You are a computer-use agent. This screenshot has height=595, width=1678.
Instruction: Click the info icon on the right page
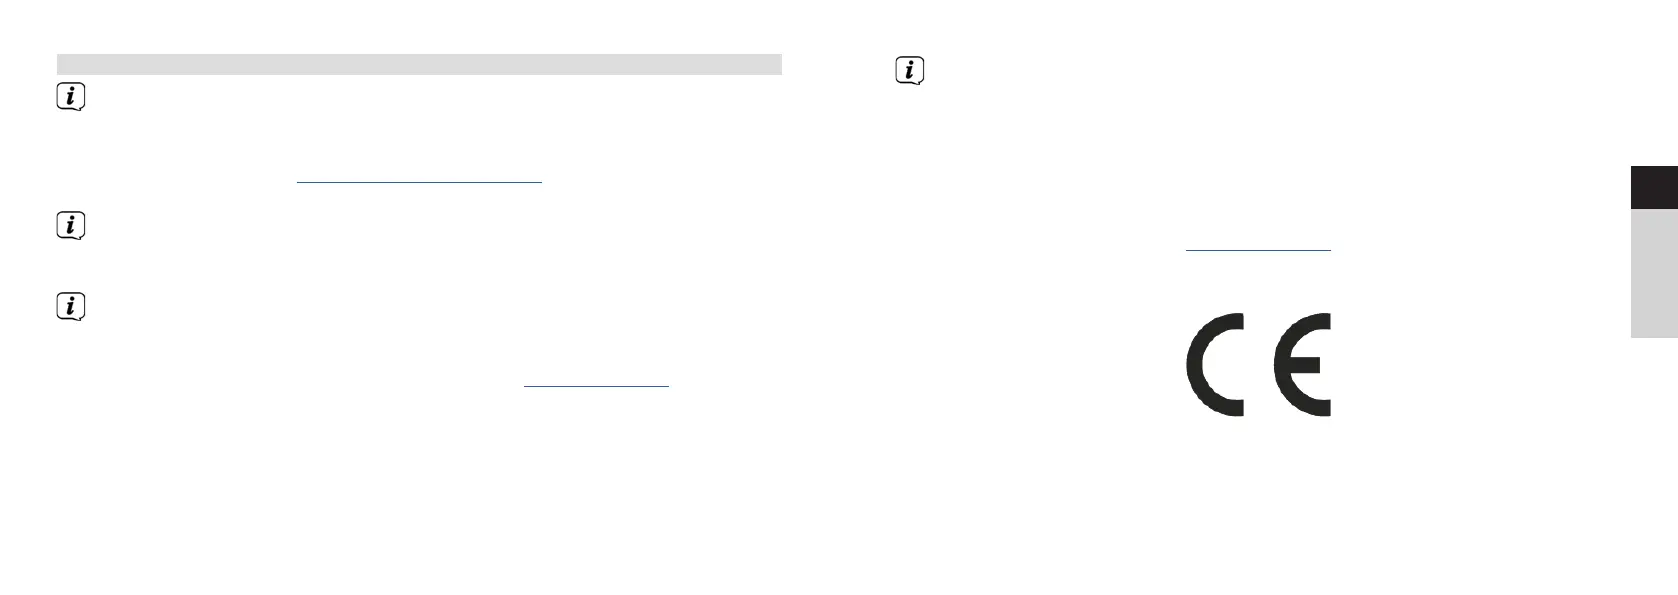coord(909,71)
